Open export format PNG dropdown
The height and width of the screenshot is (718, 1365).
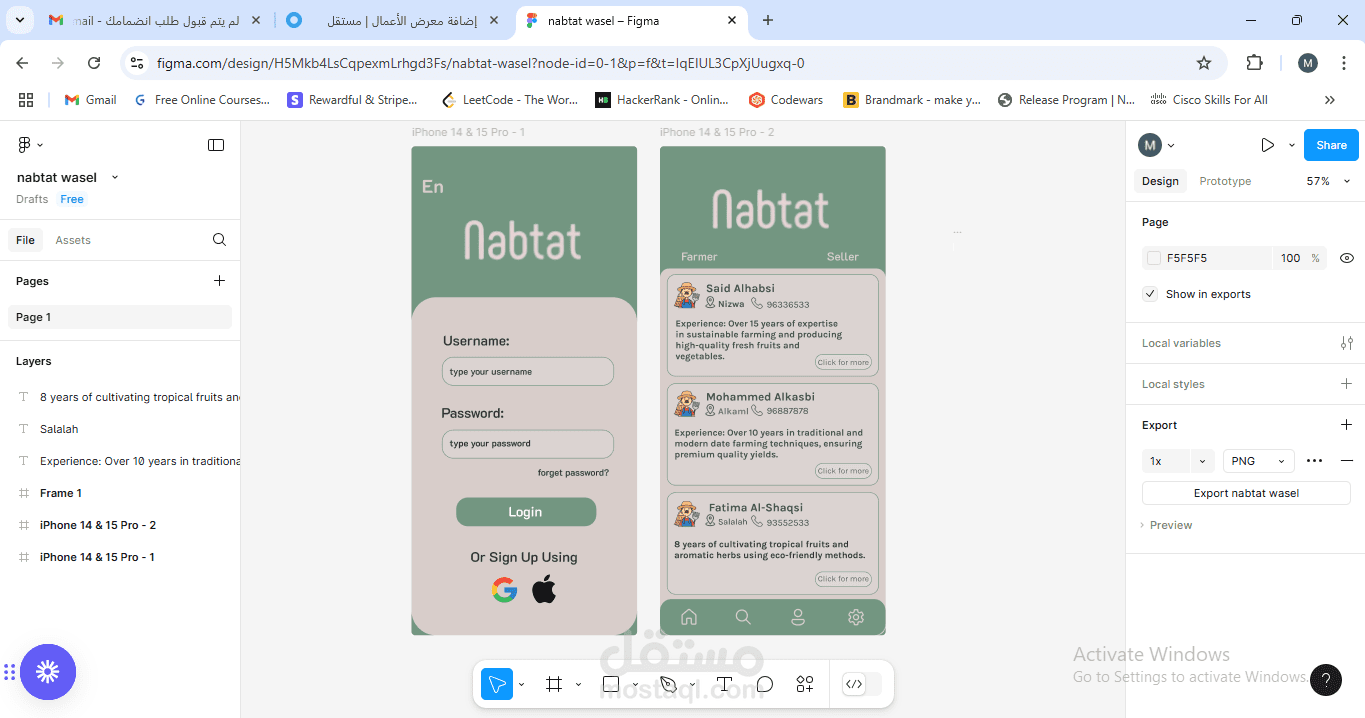(1258, 461)
